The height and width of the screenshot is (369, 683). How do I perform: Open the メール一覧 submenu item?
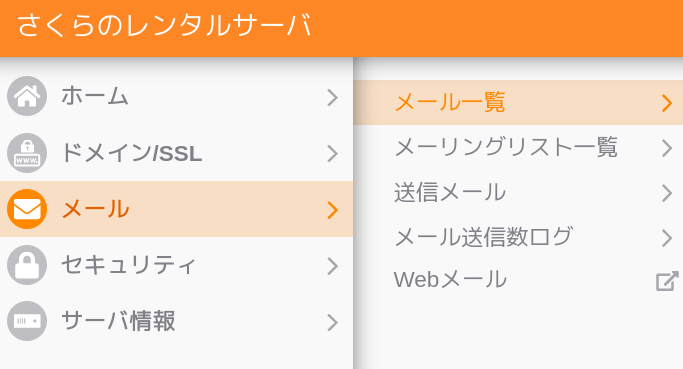[518, 102]
